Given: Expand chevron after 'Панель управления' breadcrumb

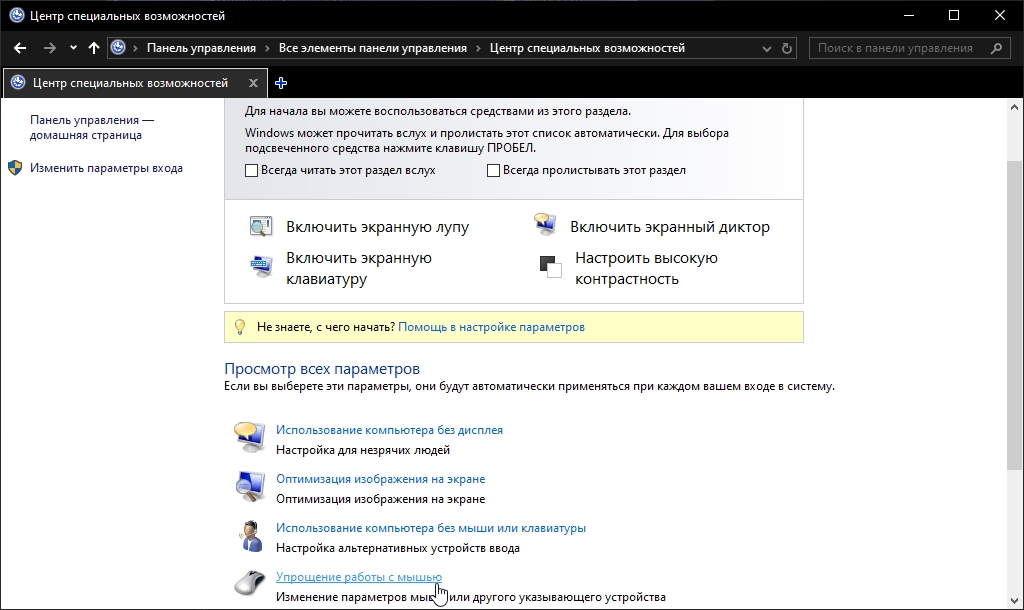Looking at the screenshot, I should (268, 48).
